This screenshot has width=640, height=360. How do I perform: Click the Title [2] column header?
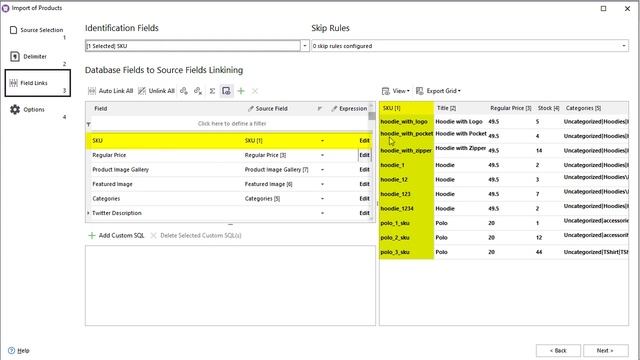point(461,108)
